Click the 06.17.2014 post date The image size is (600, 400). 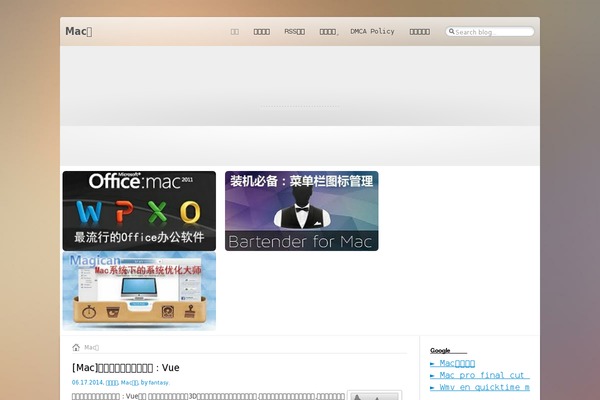point(87,382)
